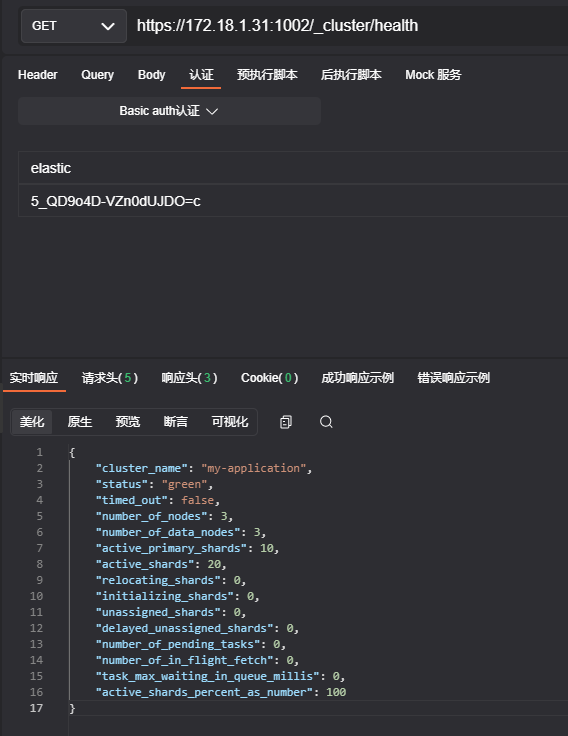Click the username field containing elastic
568x736 pixels.
point(293,168)
